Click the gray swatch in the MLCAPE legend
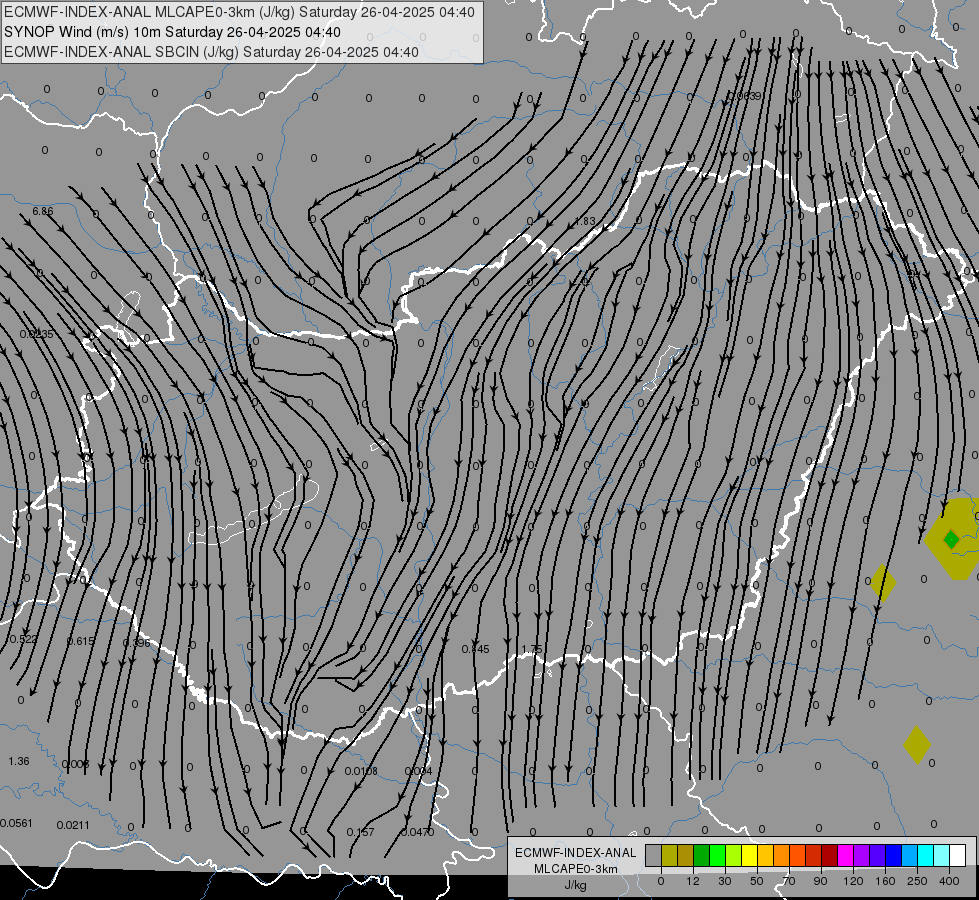This screenshot has width=979, height=900. click(x=653, y=855)
